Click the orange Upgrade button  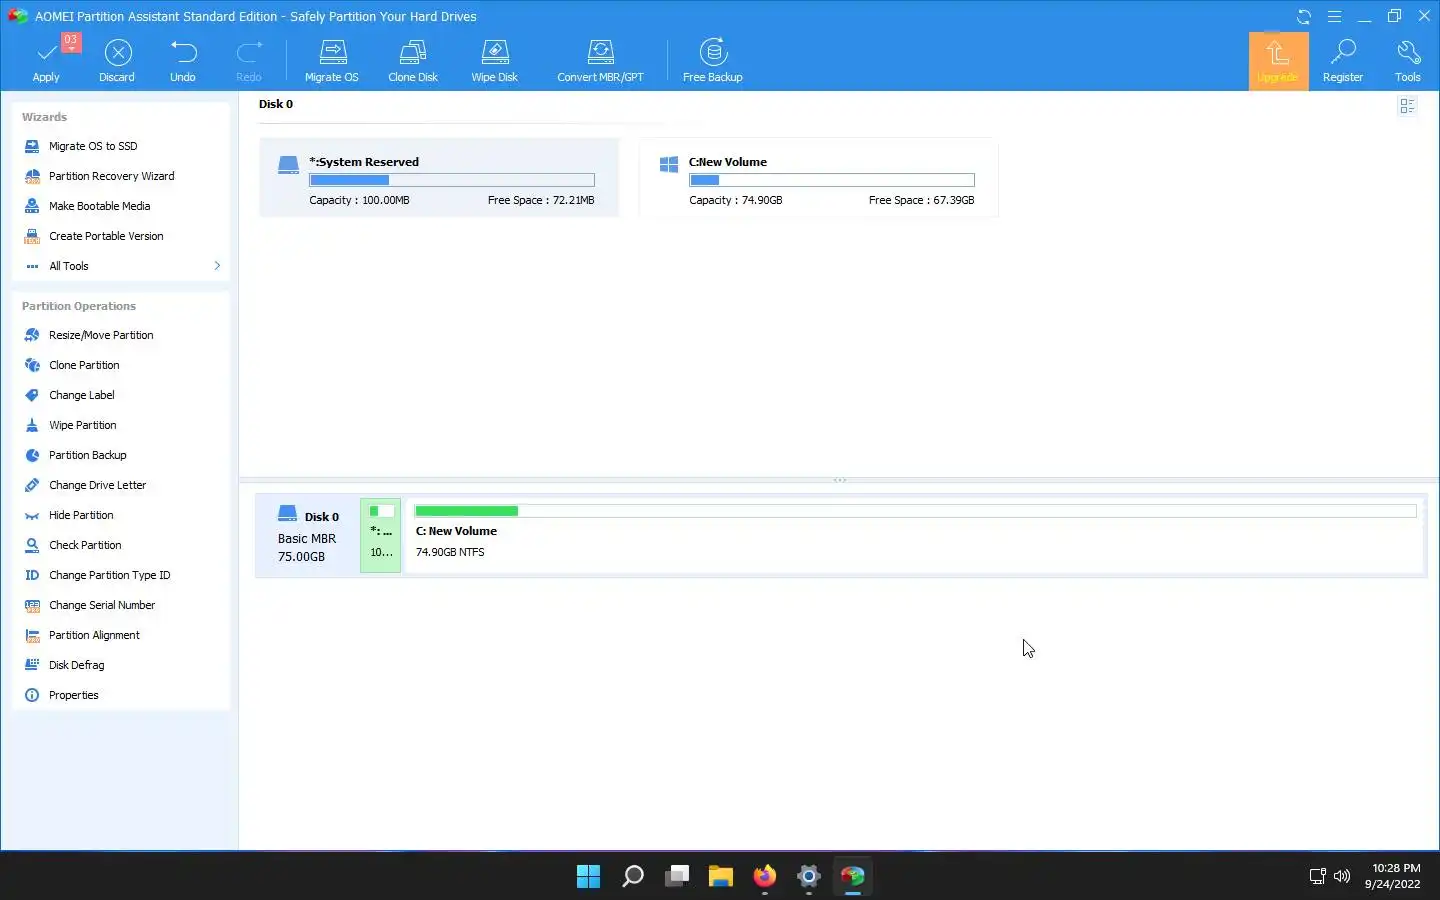click(1278, 61)
